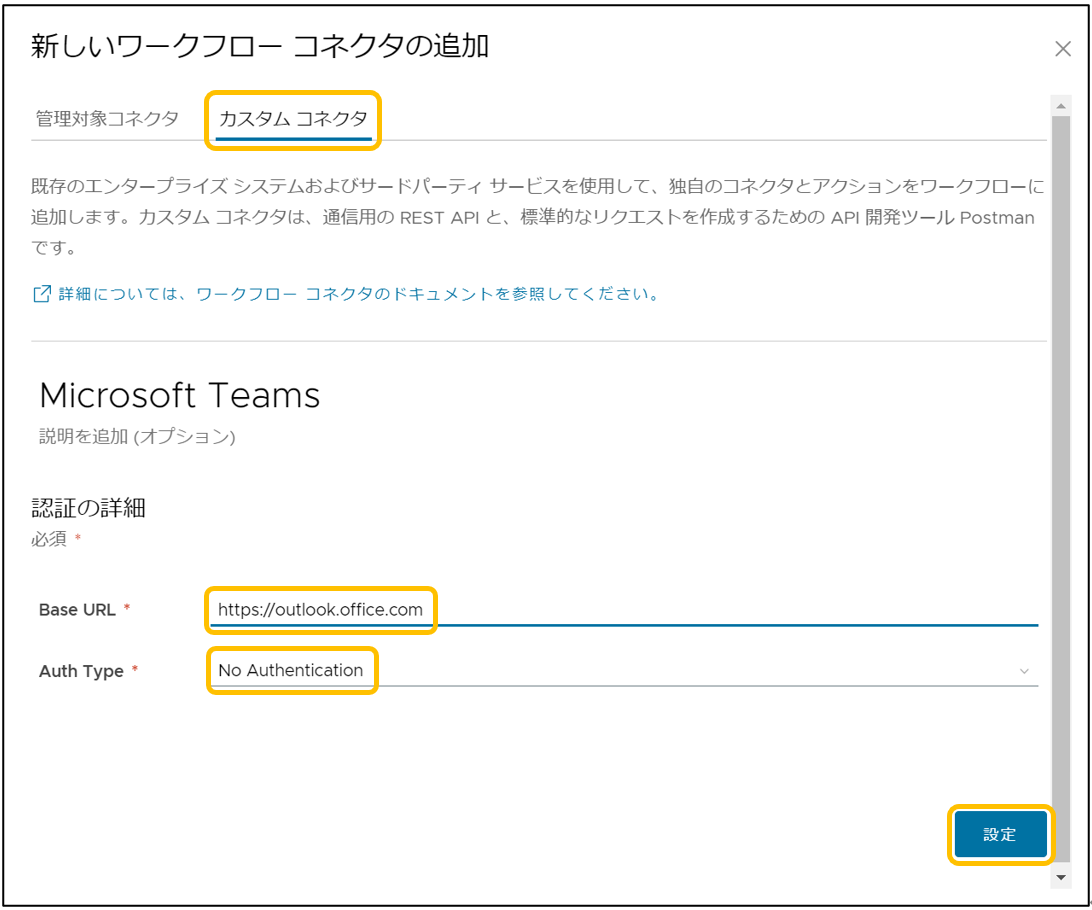This screenshot has width=1092, height=910.
Task: Click the Auth Type dropdown chevron arrow
Action: (x=1024, y=671)
